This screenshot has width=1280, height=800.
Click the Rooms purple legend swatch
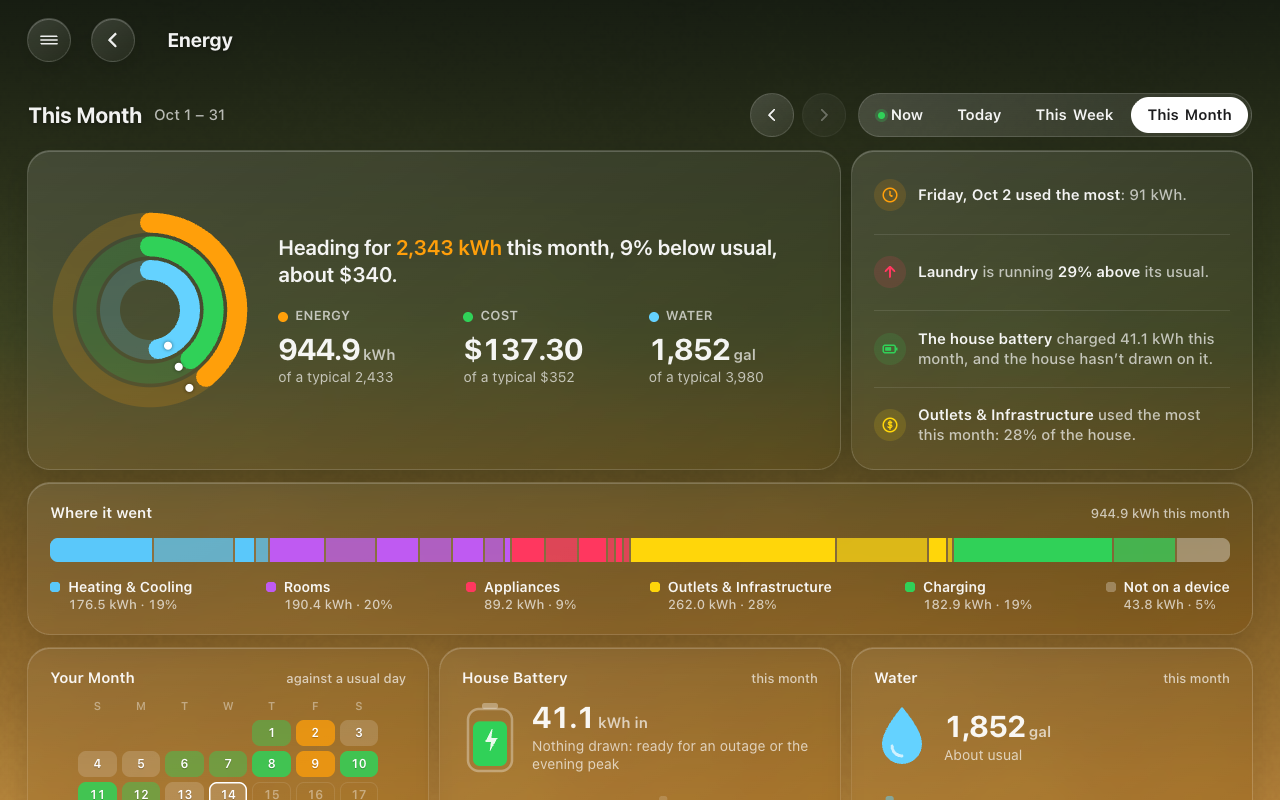pyautogui.click(x=271, y=587)
